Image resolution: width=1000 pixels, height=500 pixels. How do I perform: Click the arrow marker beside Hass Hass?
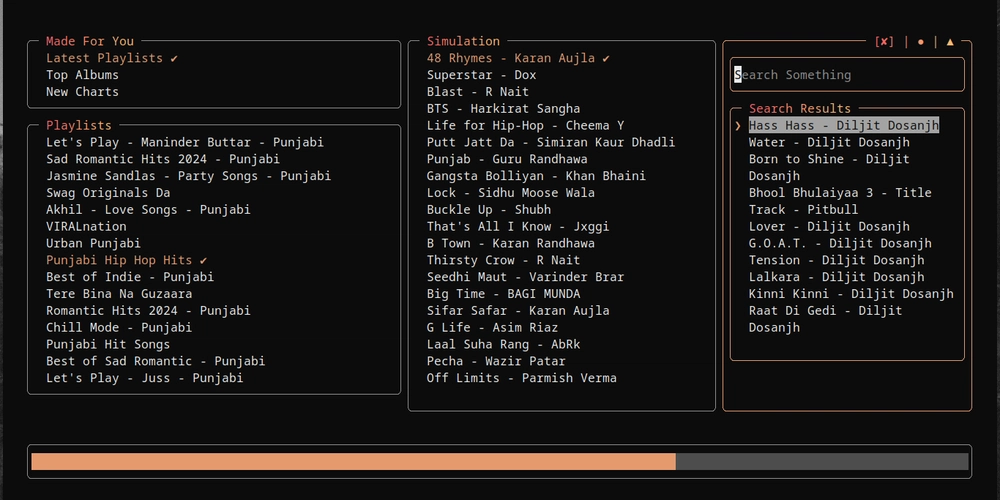click(x=738, y=126)
